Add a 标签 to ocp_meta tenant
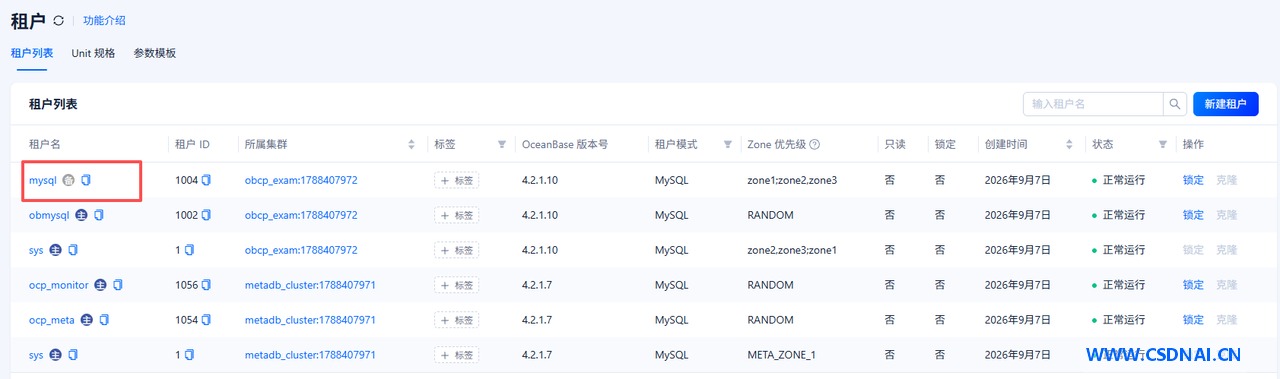Viewport: 1280px width, 379px height. click(456, 320)
